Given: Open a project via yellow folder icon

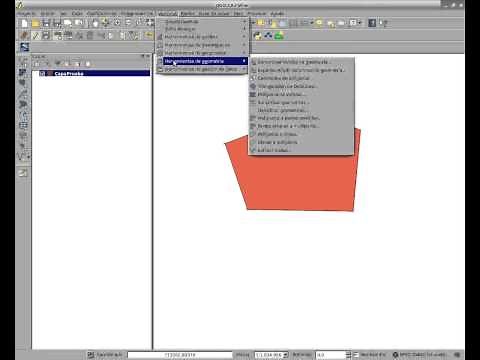Looking at the screenshot, I should pos(35,23).
